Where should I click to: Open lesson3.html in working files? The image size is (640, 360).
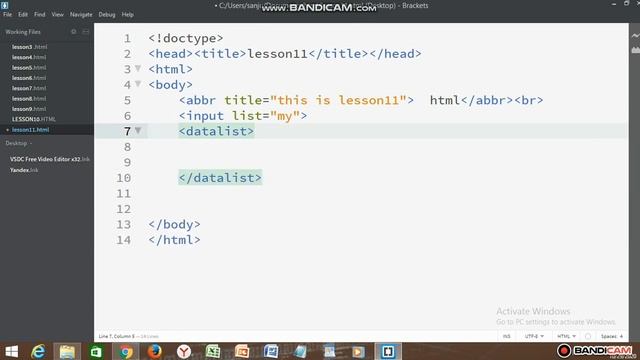click(x=29, y=47)
